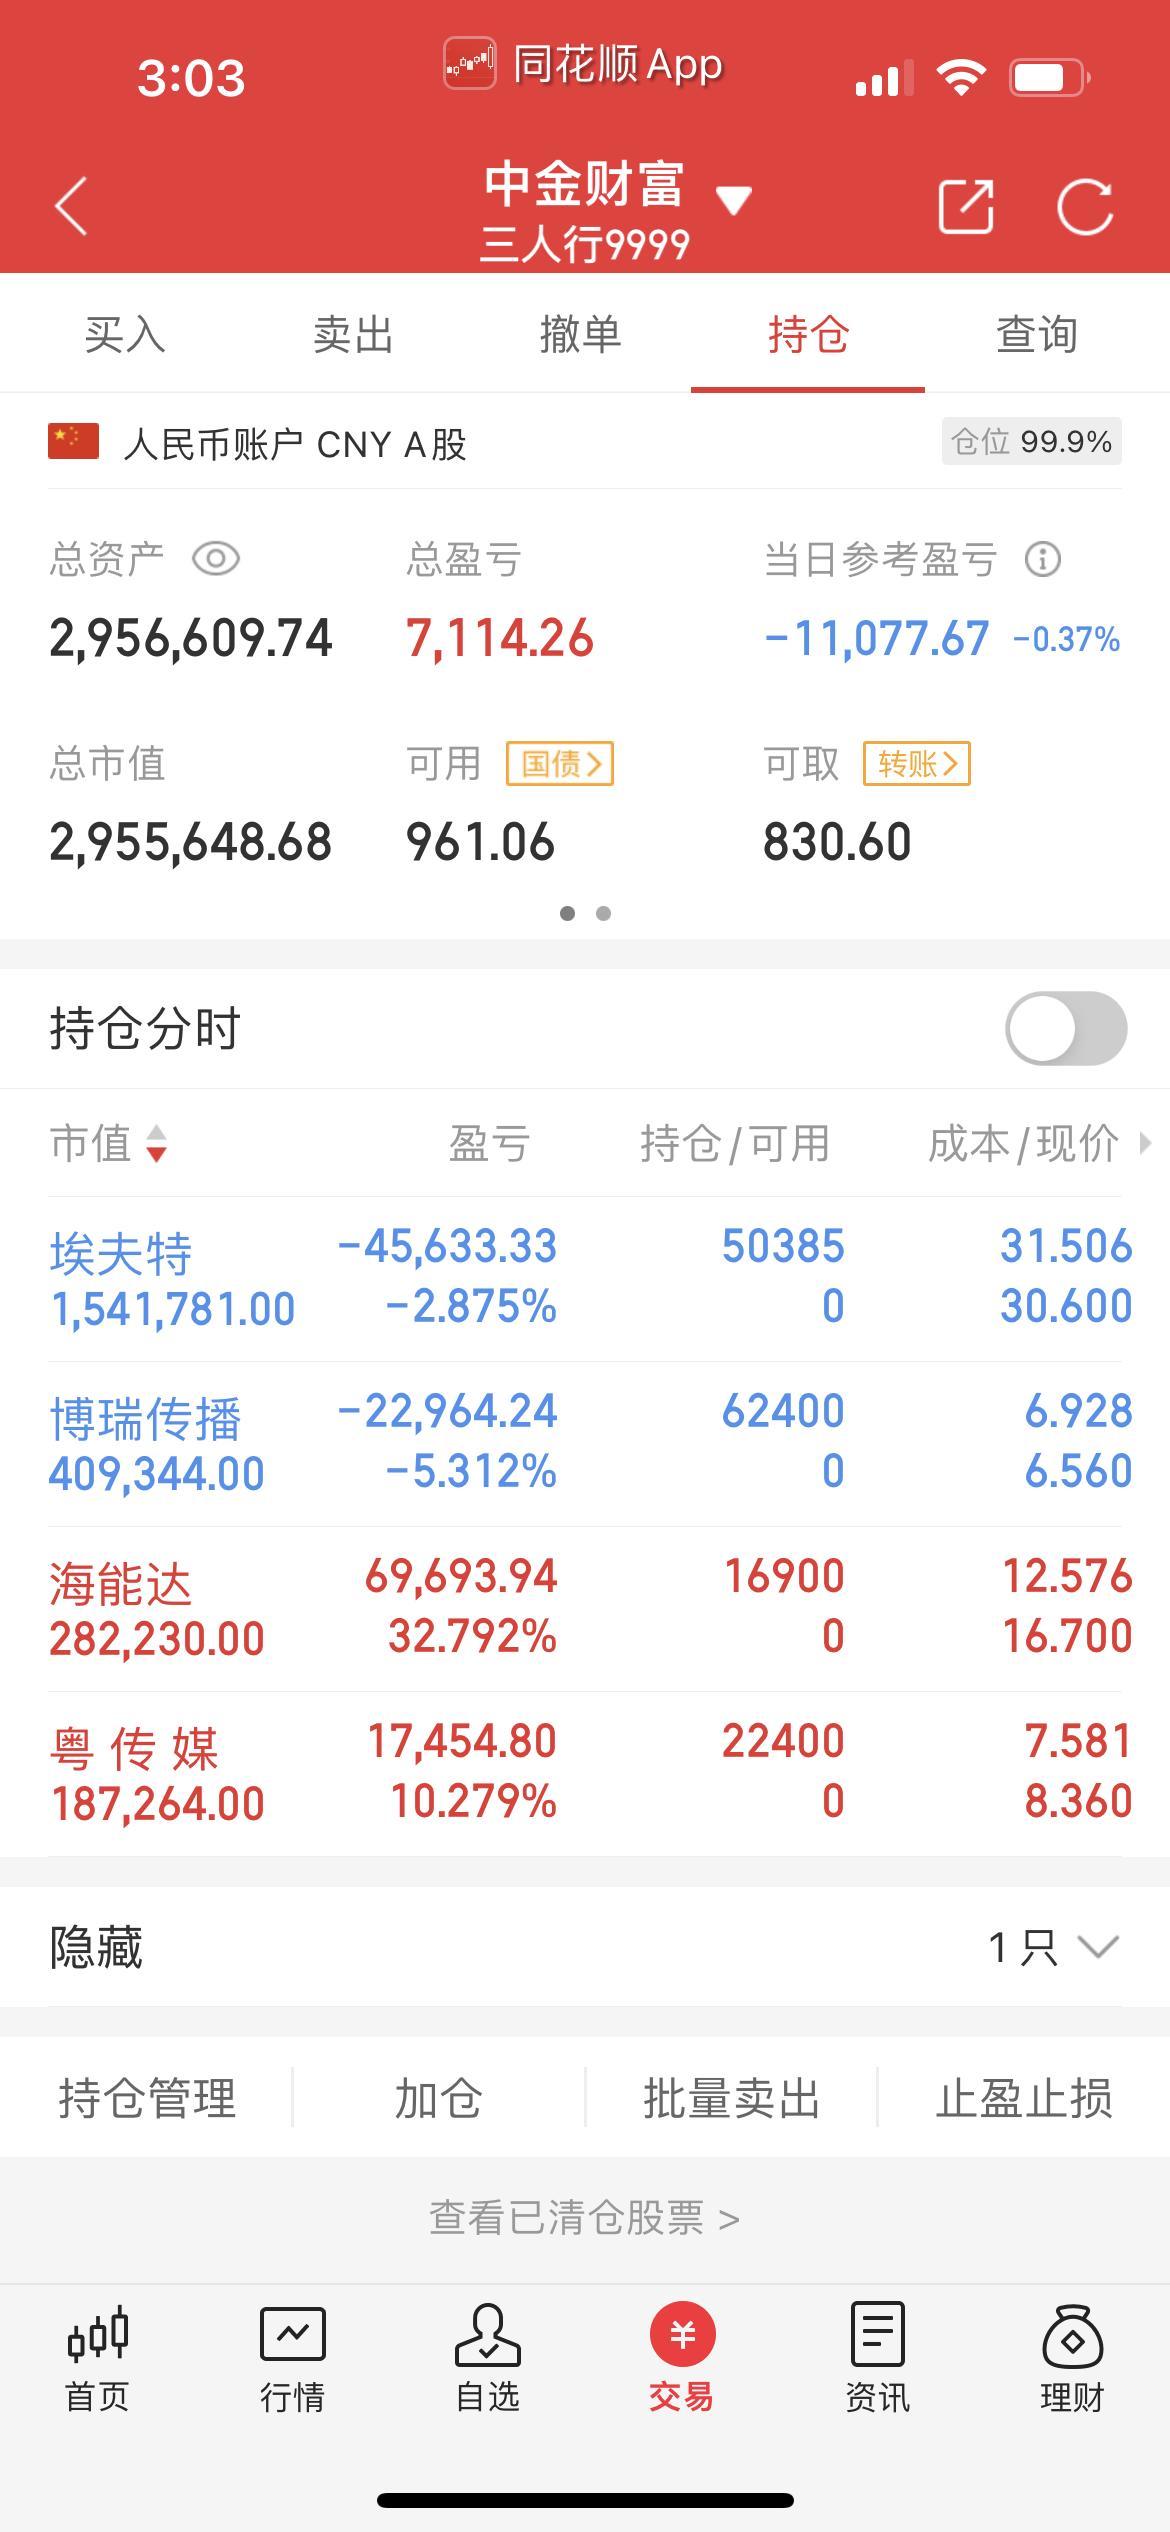Refresh holdings with the reload icon
The image size is (1170, 2532).
pyautogui.click(x=1085, y=207)
